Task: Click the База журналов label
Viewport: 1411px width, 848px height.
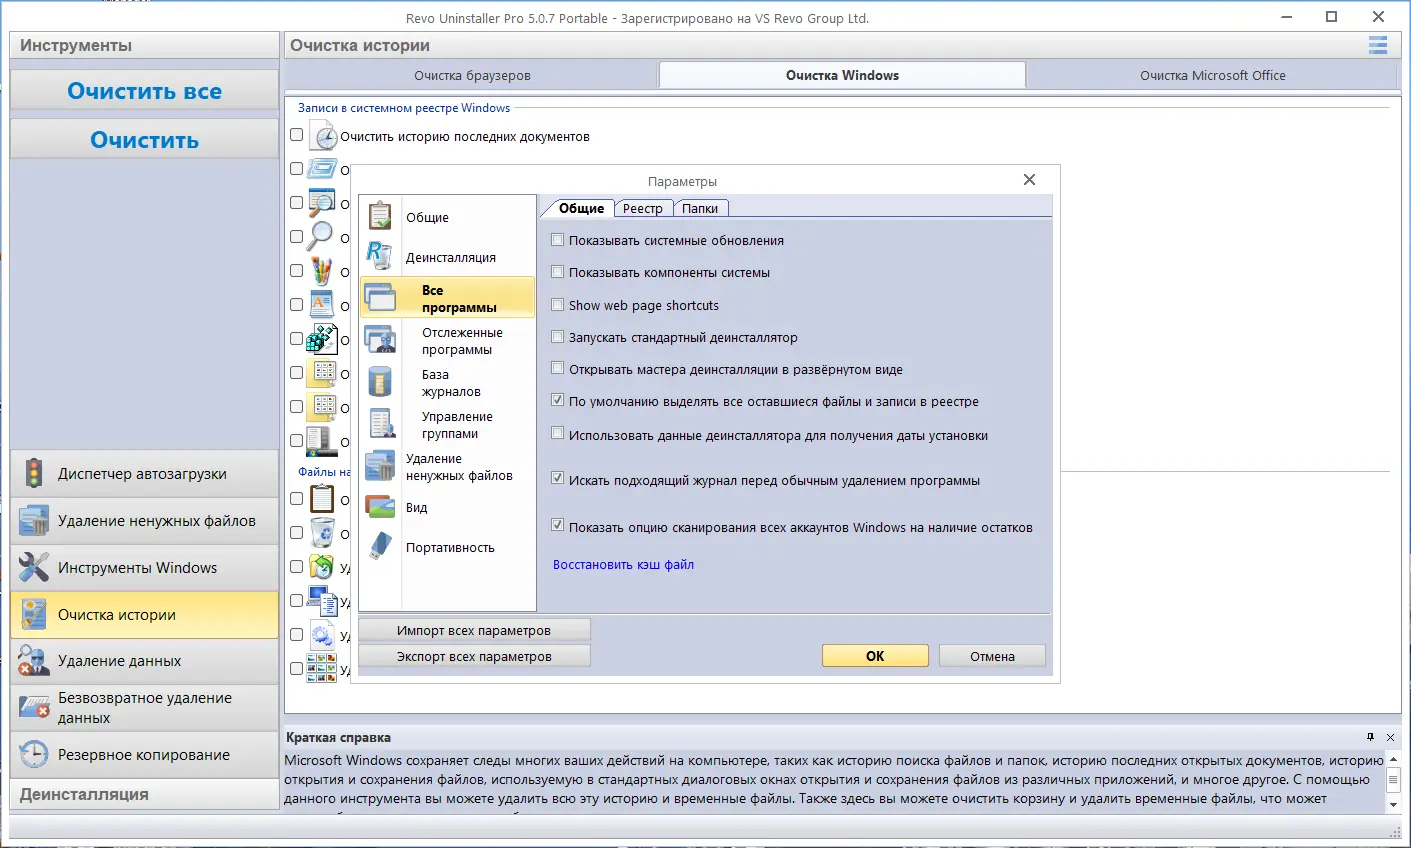Action: coord(451,383)
